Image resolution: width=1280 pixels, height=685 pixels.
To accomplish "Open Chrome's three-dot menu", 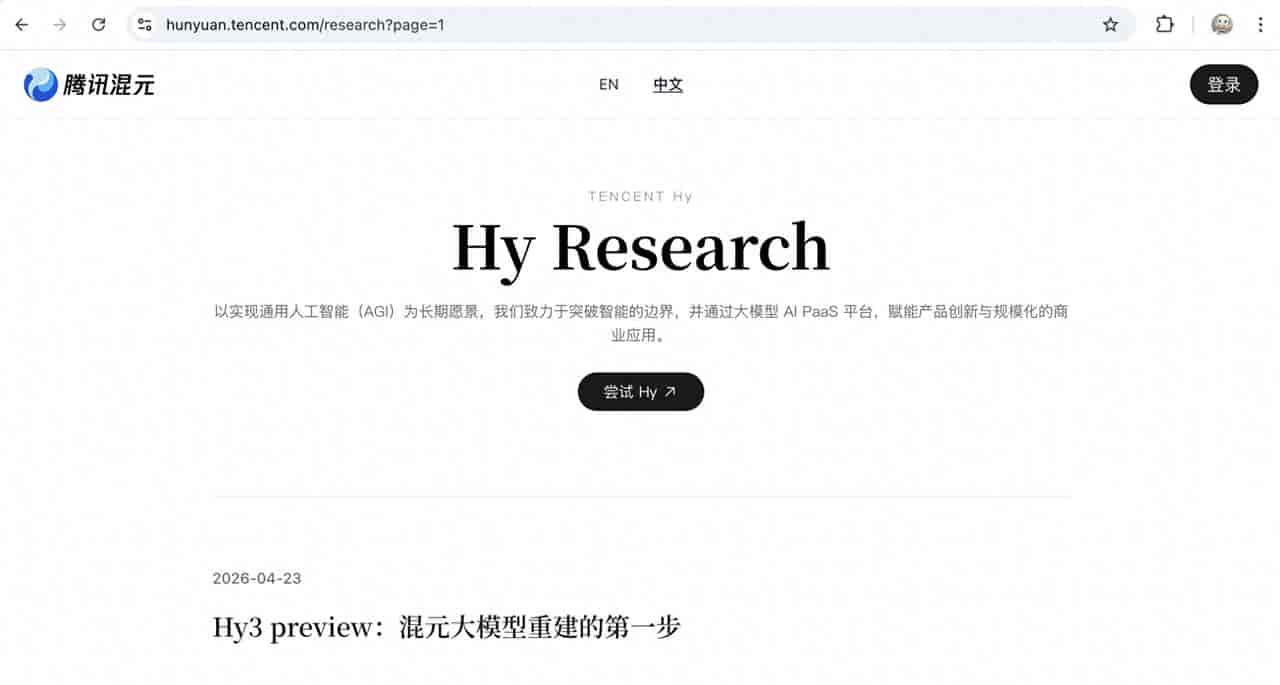I will click(x=1260, y=25).
